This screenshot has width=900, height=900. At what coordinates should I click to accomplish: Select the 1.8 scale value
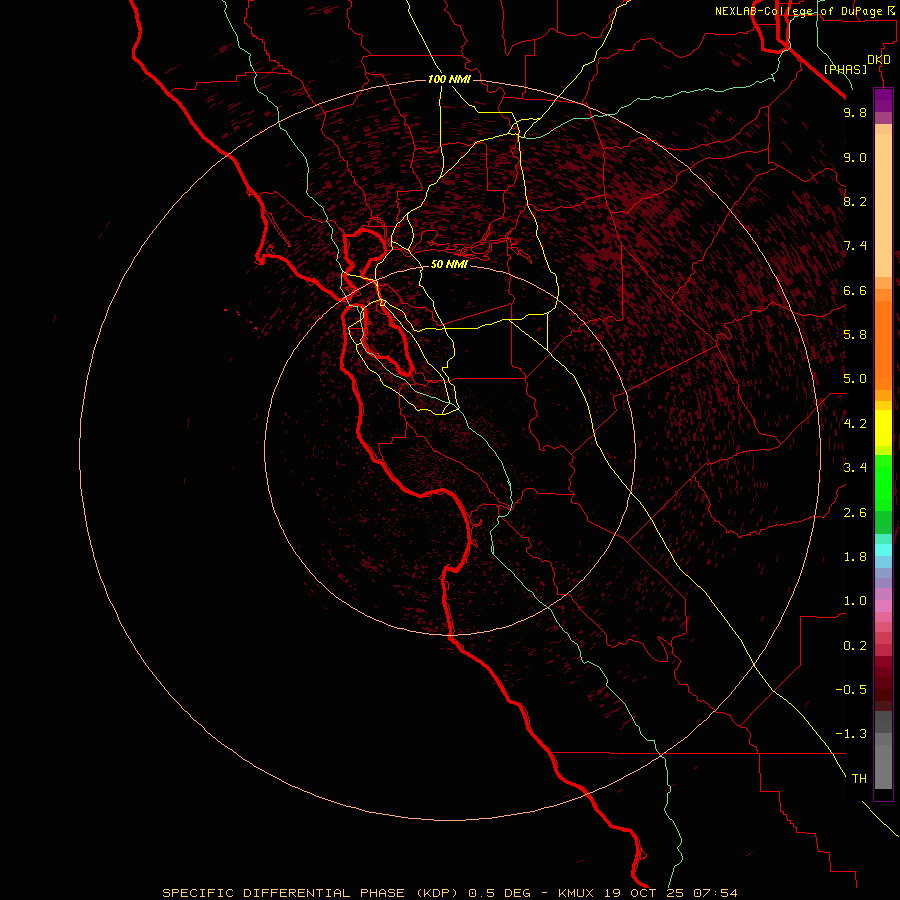coord(855,557)
